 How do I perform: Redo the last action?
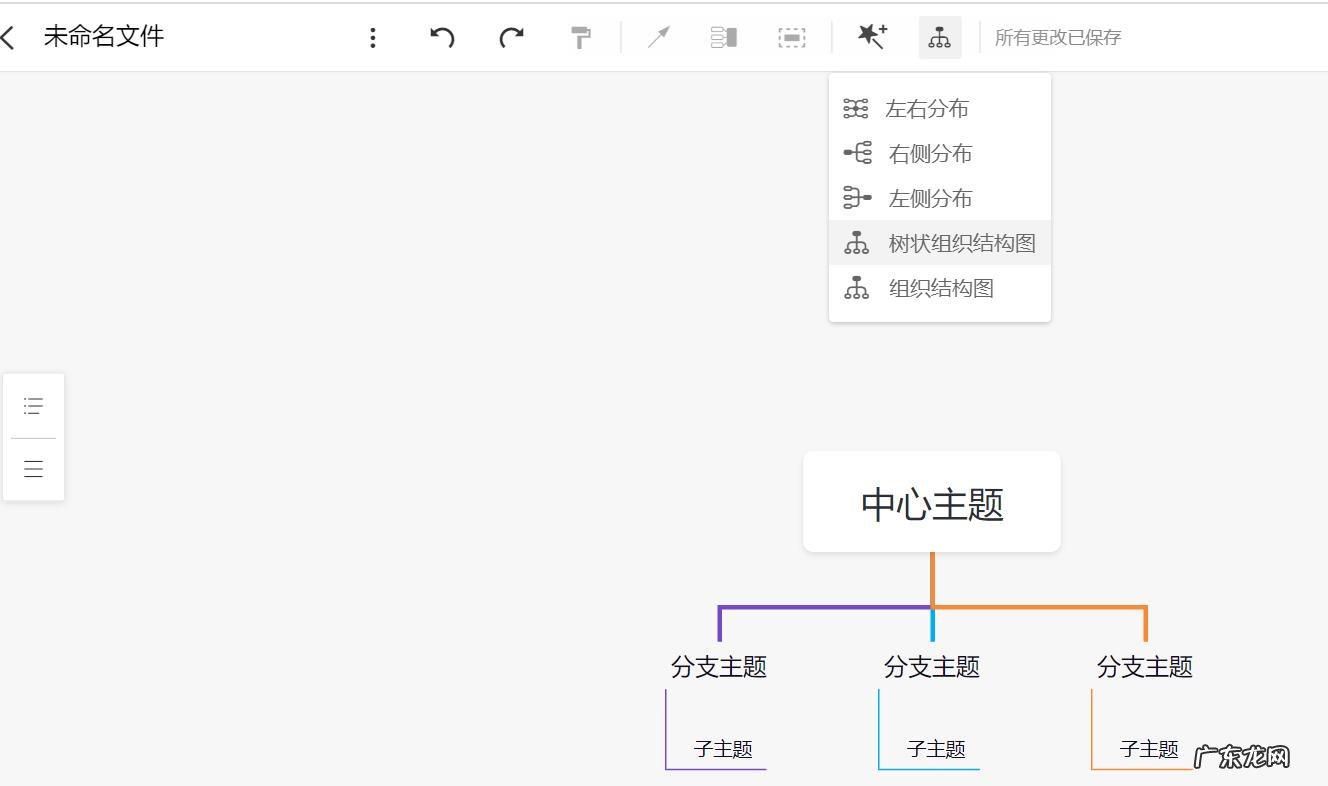[512, 36]
